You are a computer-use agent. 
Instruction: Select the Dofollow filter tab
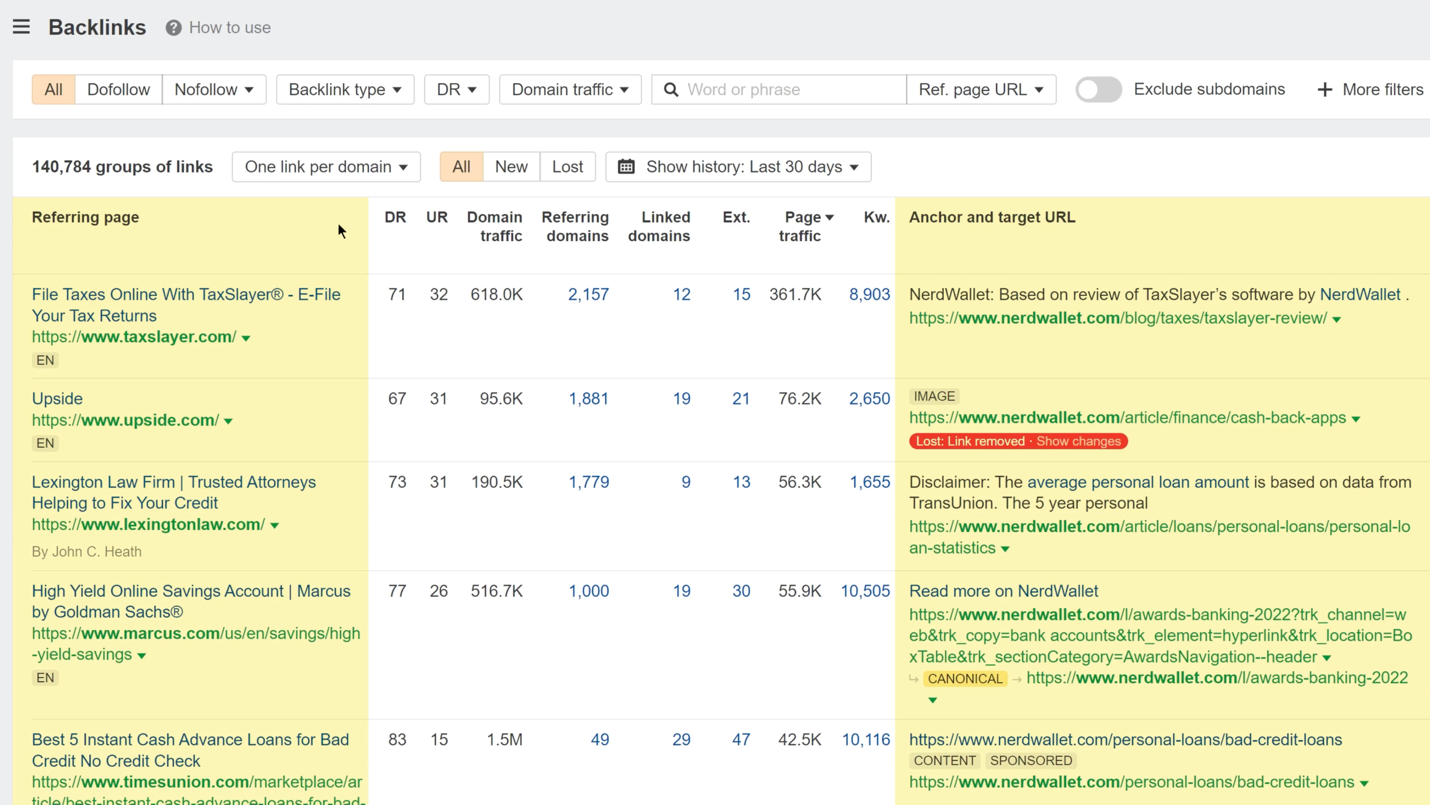pos(118,90)
